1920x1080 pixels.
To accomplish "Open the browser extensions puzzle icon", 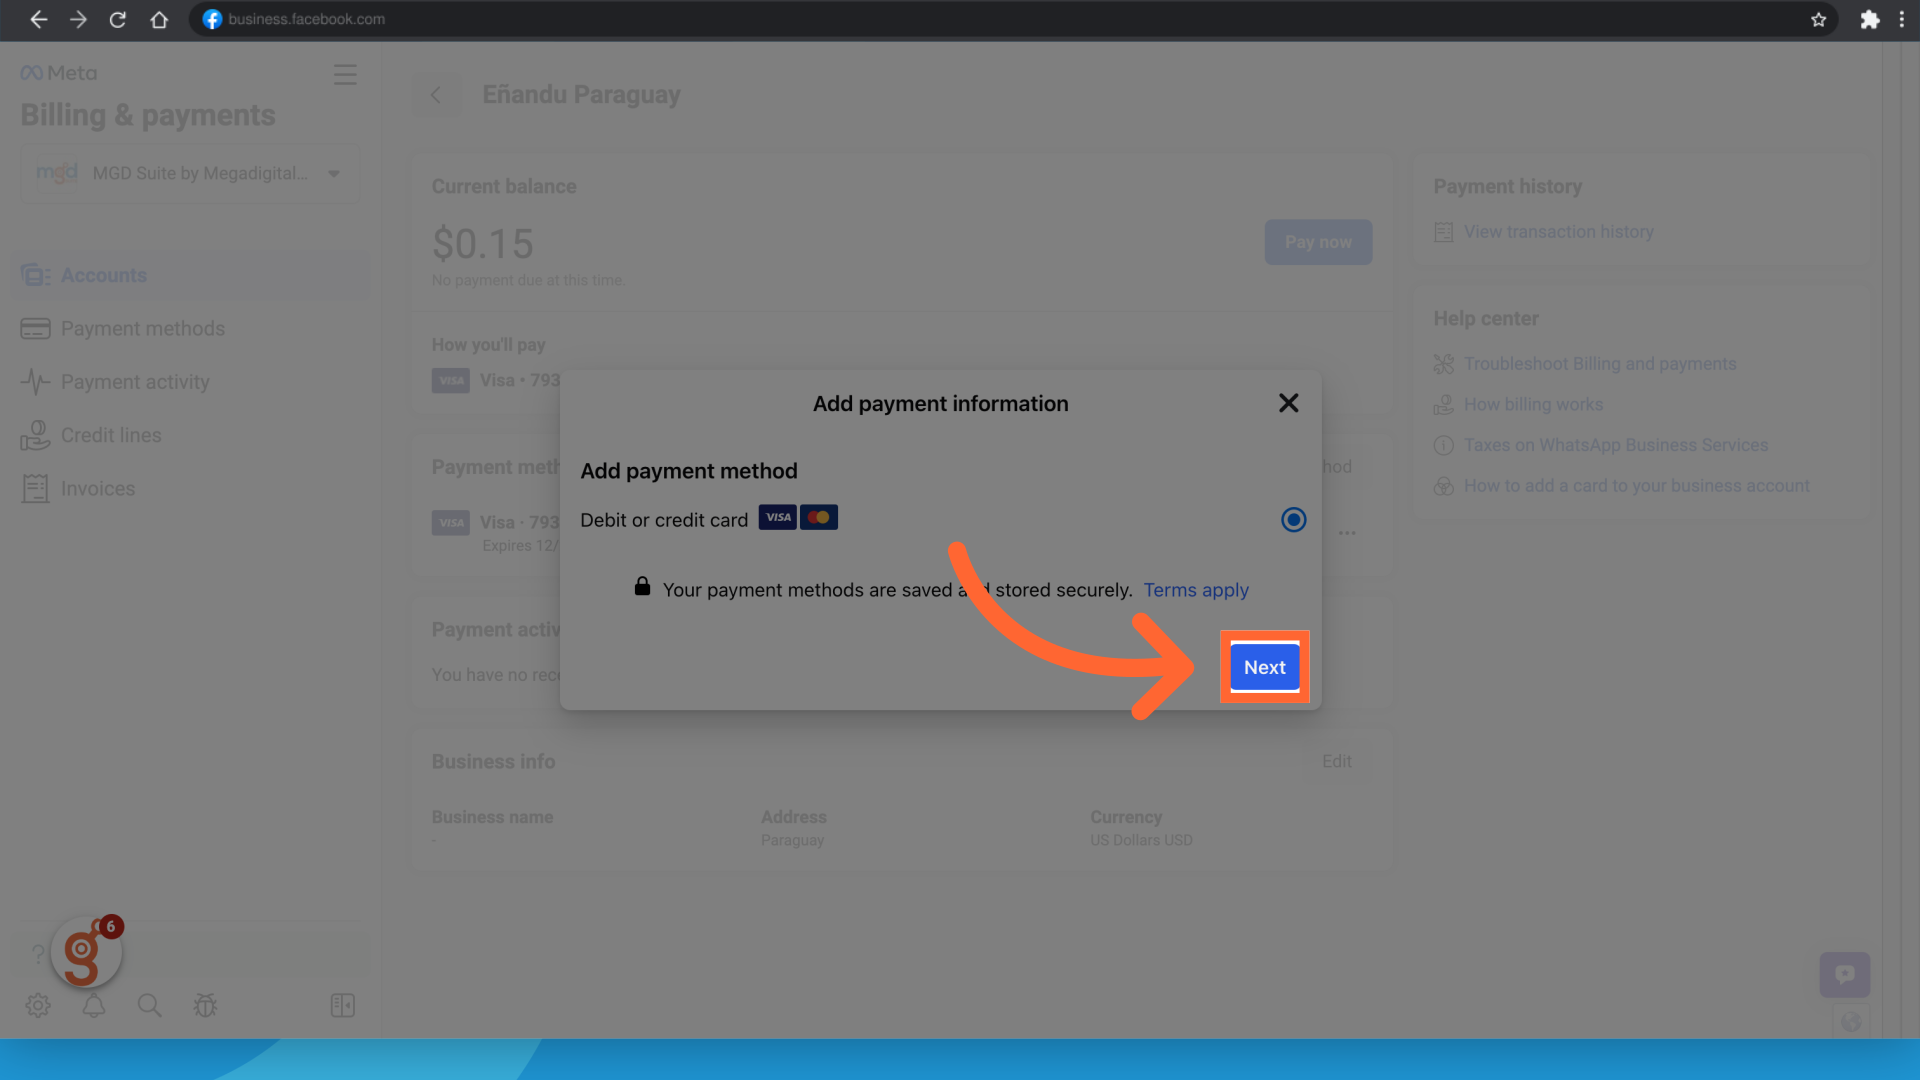I will pos(1869,19).
